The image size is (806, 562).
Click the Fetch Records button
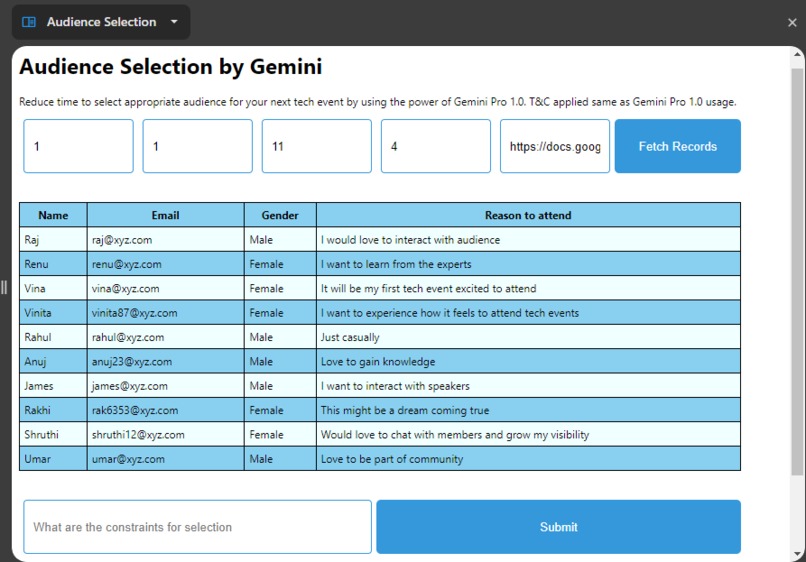[677, 147]
